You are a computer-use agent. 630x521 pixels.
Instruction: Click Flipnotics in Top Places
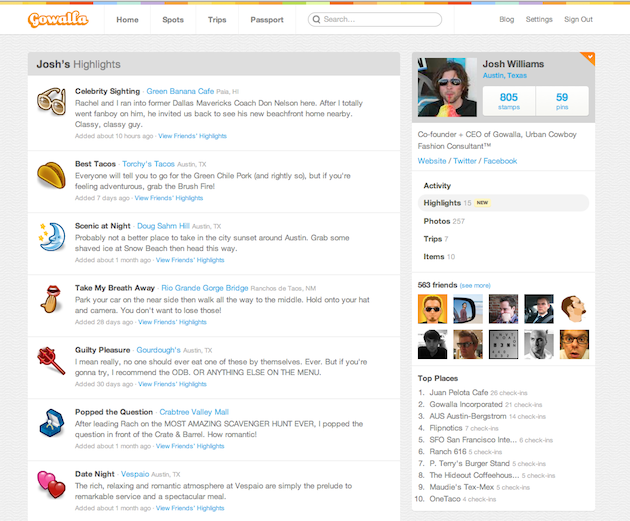click(446, 428)
